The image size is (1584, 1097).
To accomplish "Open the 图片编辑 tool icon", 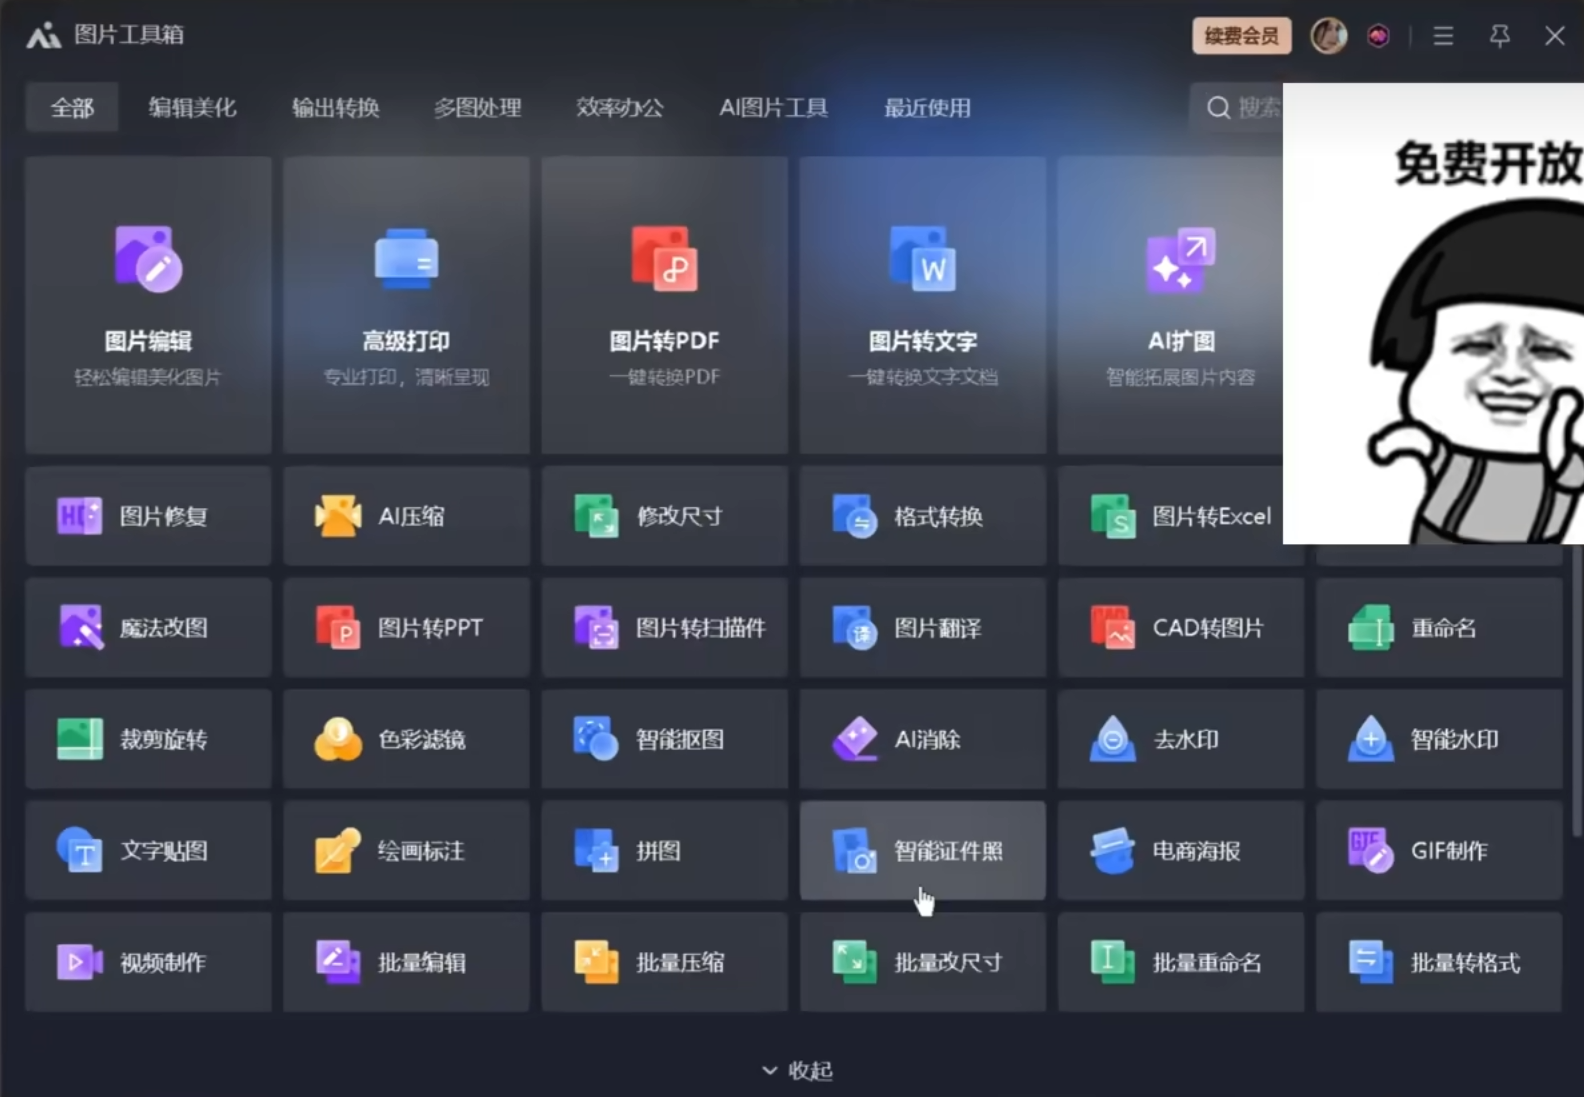I will coord(148,259).
